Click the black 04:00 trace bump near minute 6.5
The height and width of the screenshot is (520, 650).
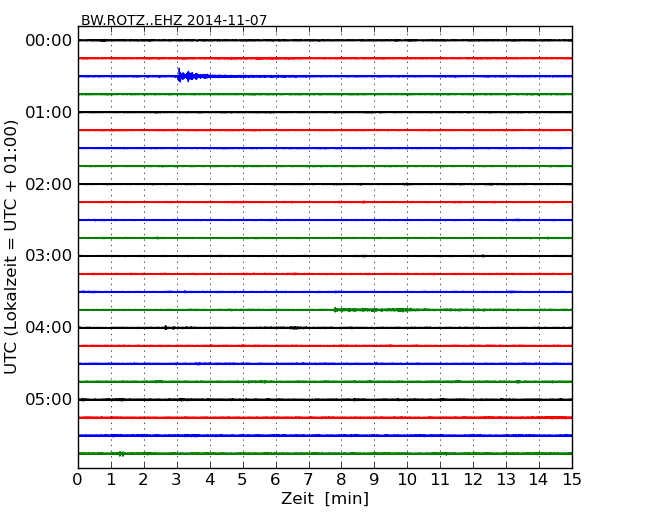pos(294,328)
